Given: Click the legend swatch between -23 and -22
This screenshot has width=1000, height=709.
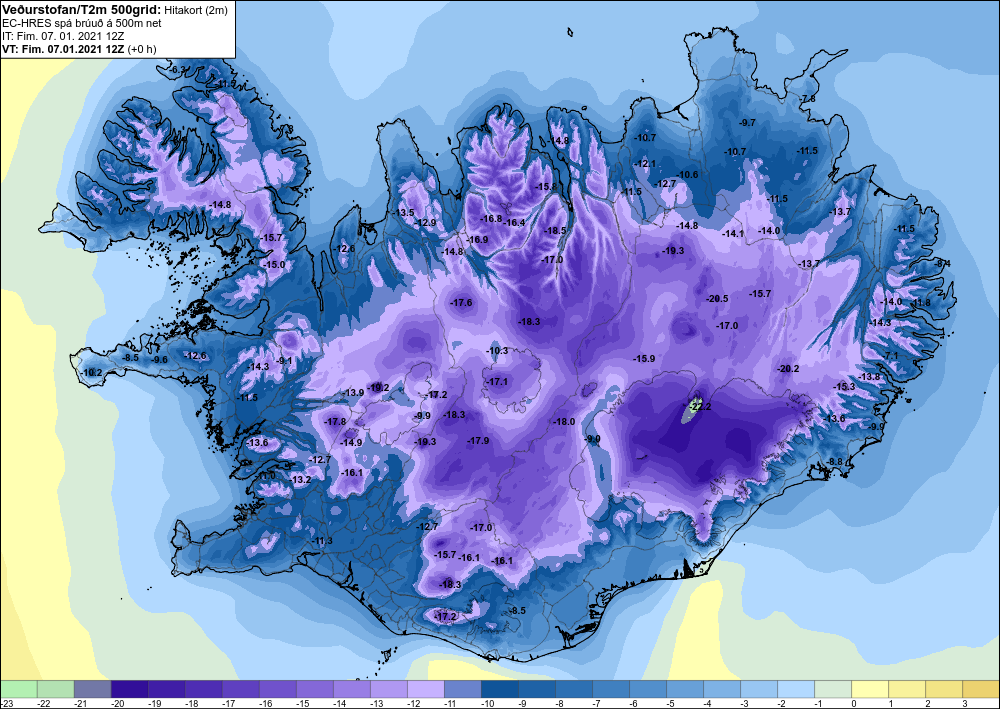Looking at the screenshot, I should click(19, 689).
